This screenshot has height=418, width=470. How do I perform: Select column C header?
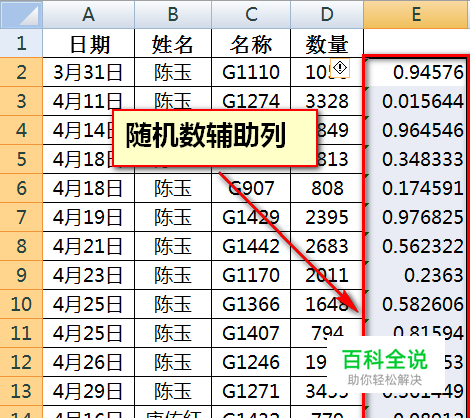(251, 14)
